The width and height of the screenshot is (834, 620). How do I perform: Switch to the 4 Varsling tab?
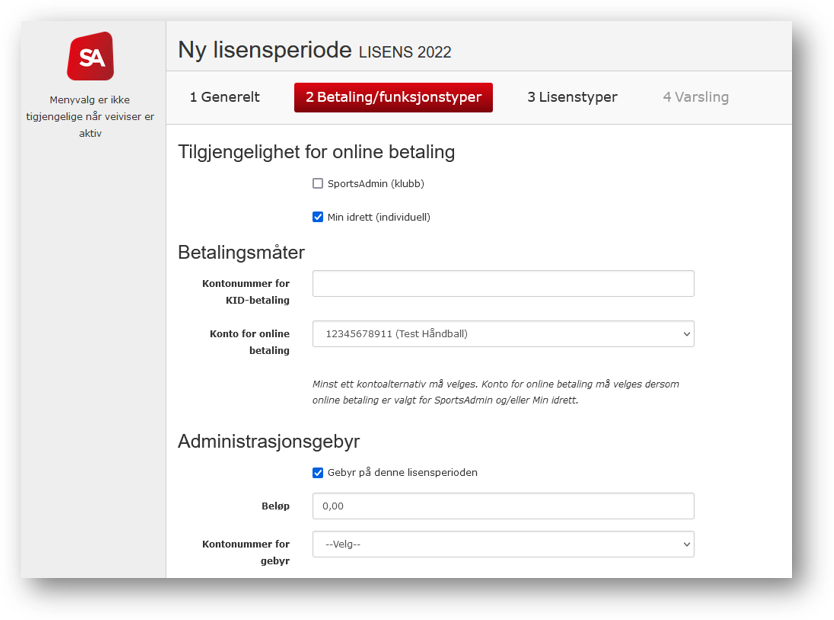tap(696, 97)
